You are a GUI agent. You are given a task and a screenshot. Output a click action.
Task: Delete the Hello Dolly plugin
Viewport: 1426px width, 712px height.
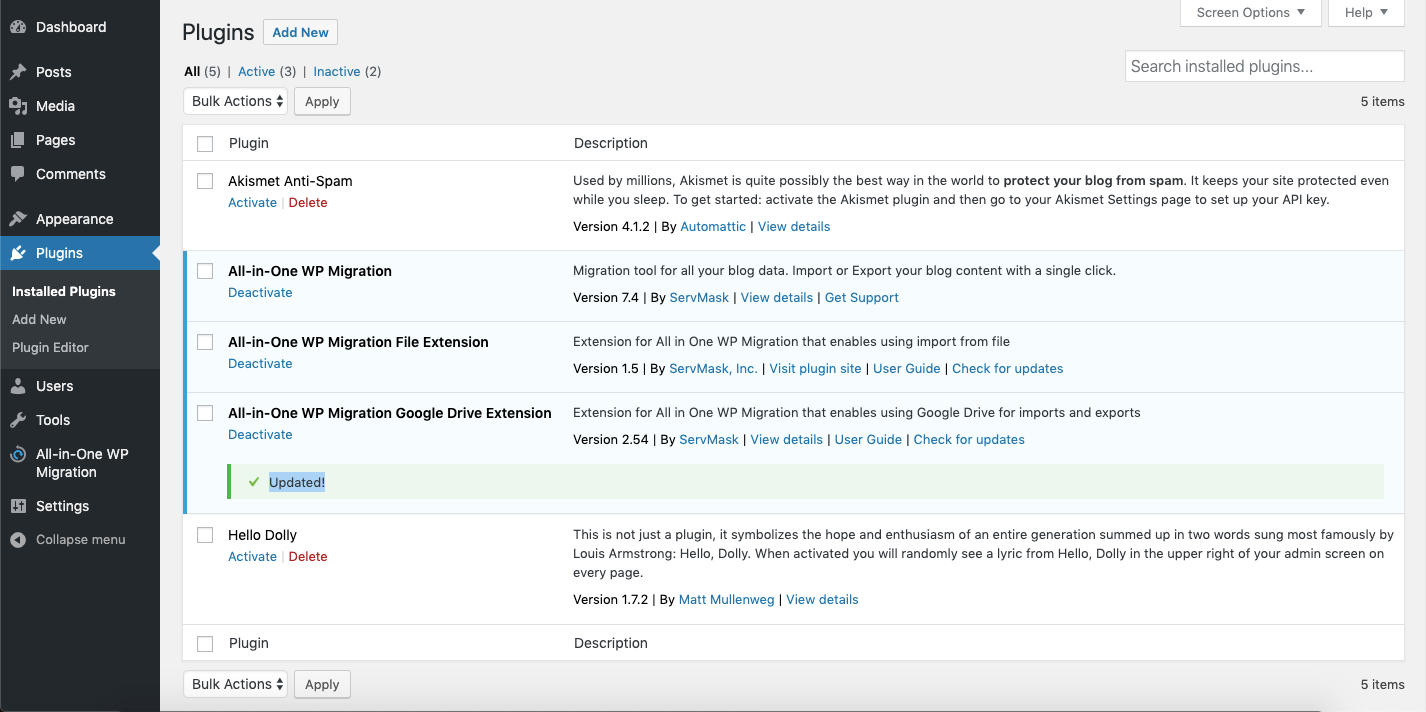pos(308,557)
